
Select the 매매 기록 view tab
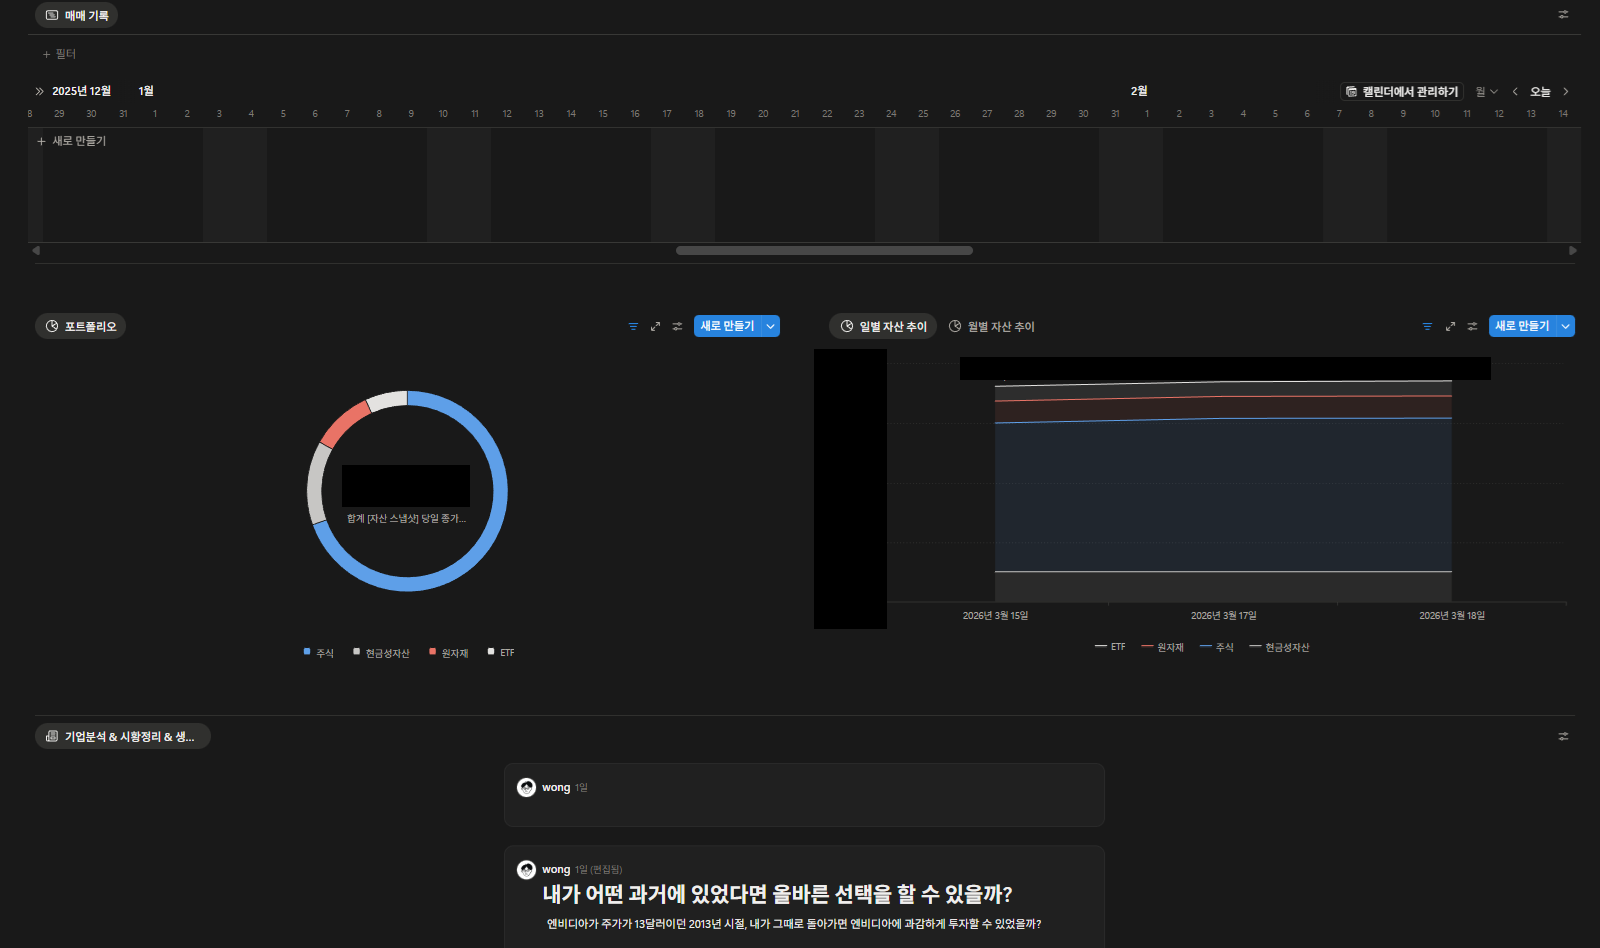(x=77, y=15)
